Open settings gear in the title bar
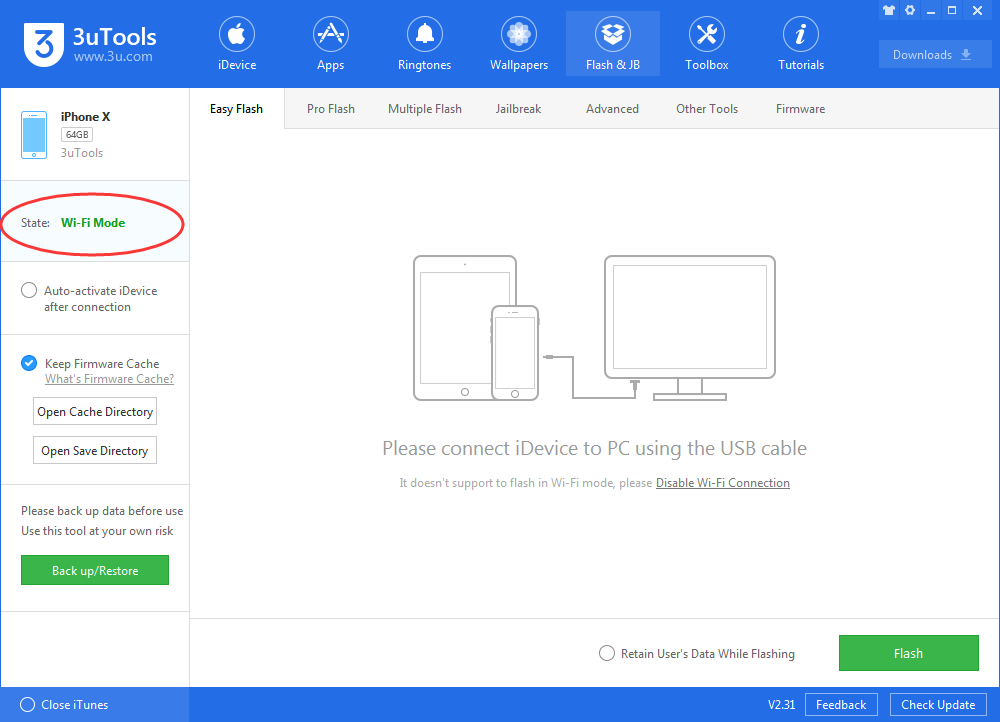 point(910,10)
